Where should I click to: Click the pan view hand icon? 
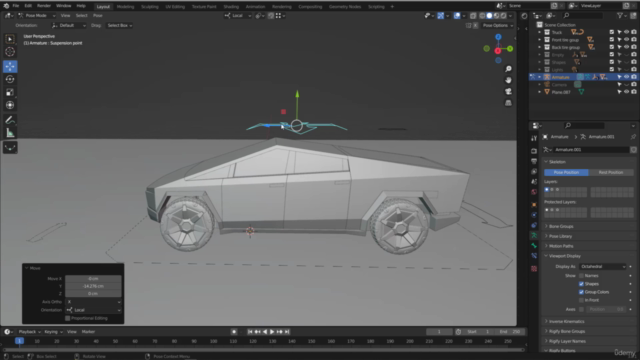[x=508, y=80]
